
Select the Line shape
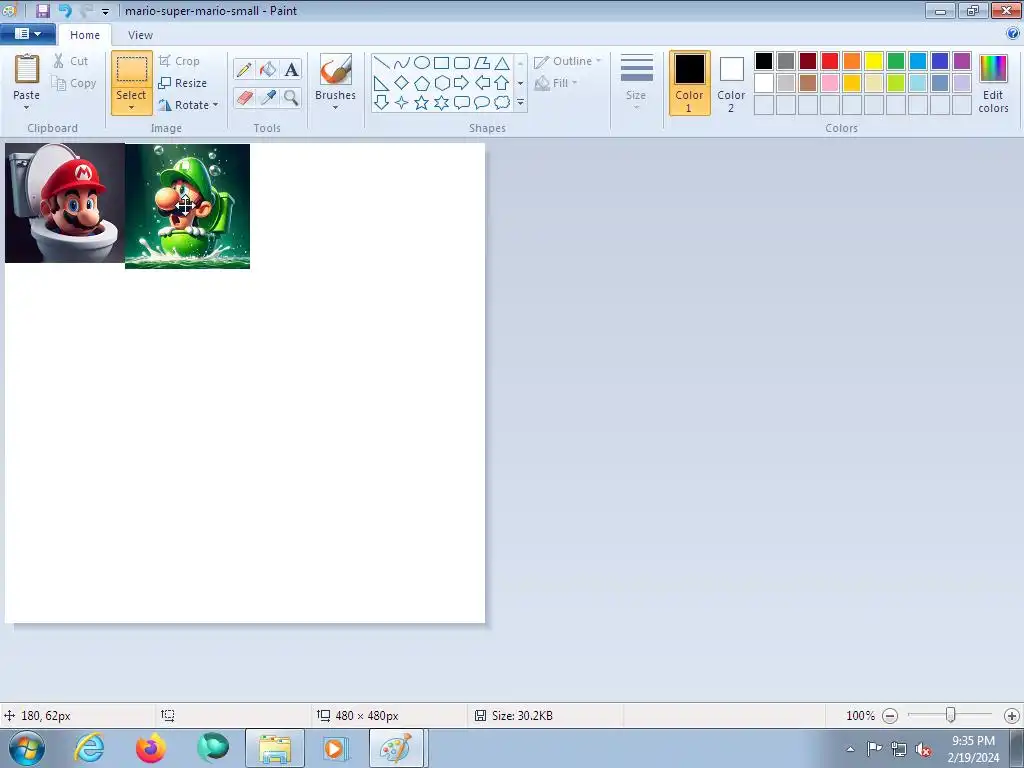[x=381, y=63]
